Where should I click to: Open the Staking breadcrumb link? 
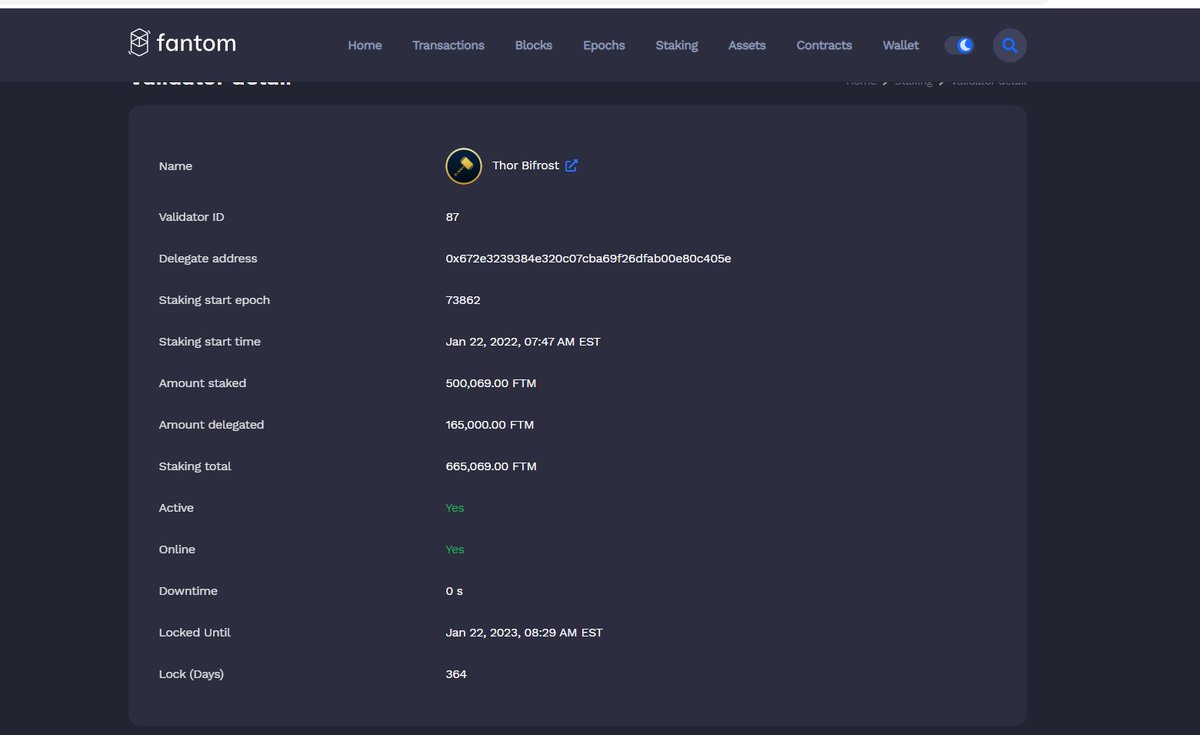913,81
